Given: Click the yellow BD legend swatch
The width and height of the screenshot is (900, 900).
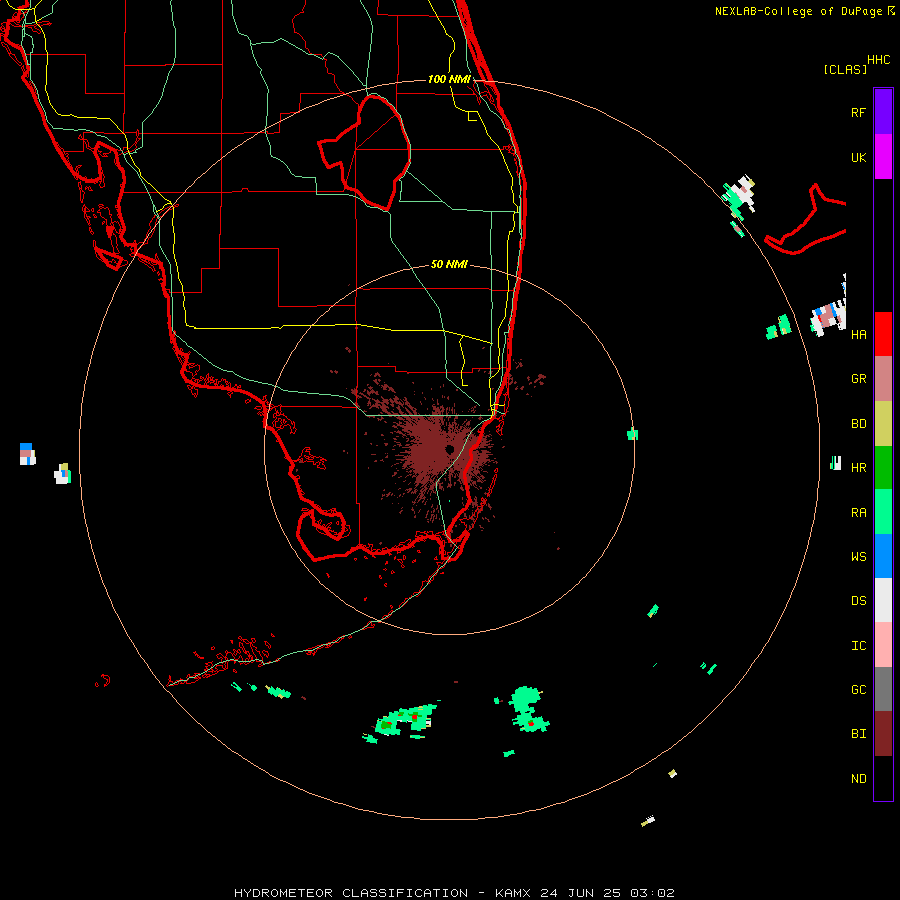Looking at the screenshot, I should [x=883, y=424].
